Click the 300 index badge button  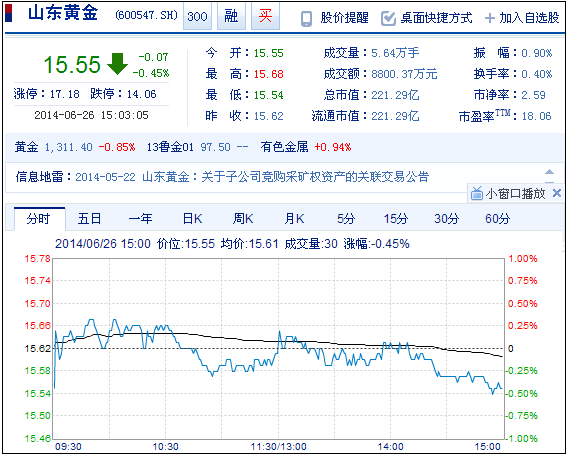[x=197, y=16]
